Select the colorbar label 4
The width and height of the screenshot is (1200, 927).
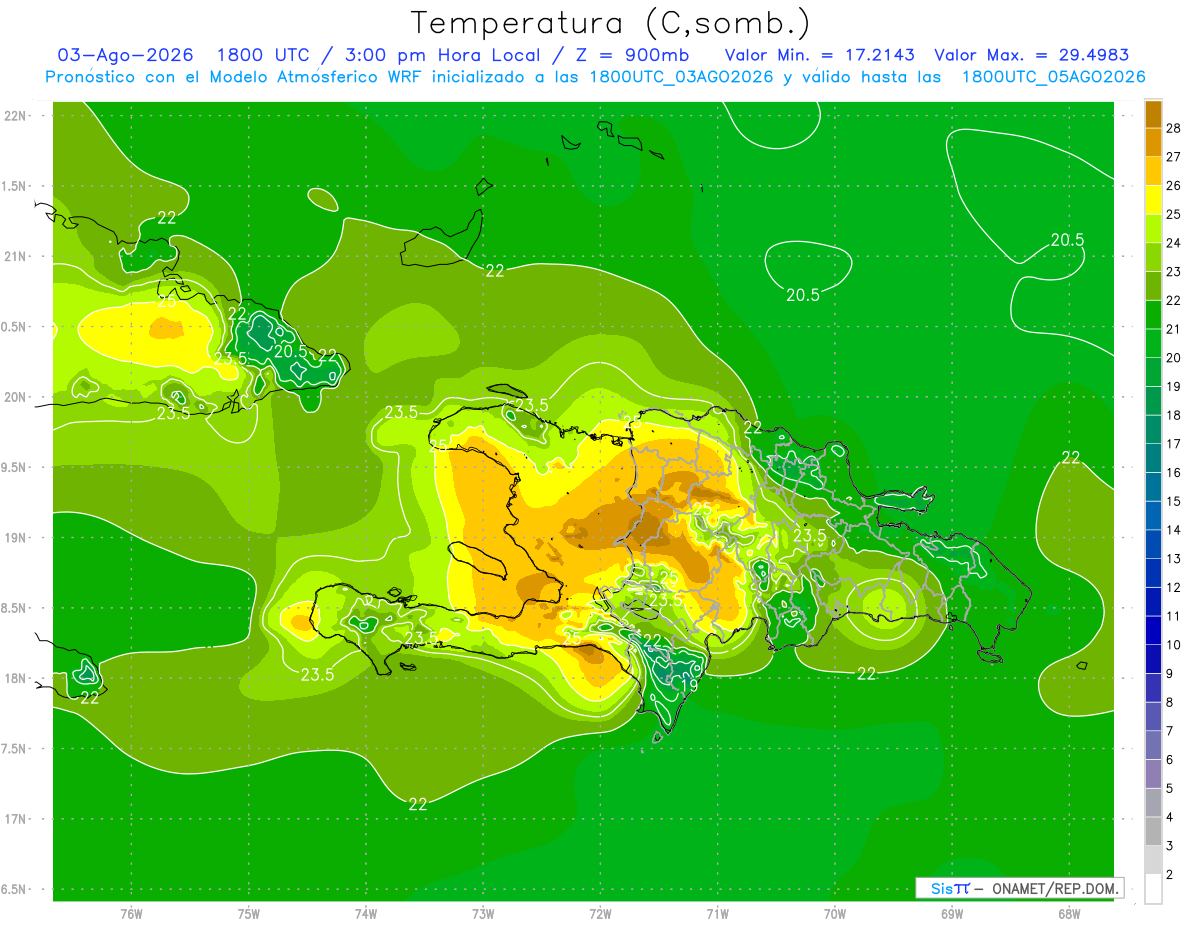click(1170, 817)
